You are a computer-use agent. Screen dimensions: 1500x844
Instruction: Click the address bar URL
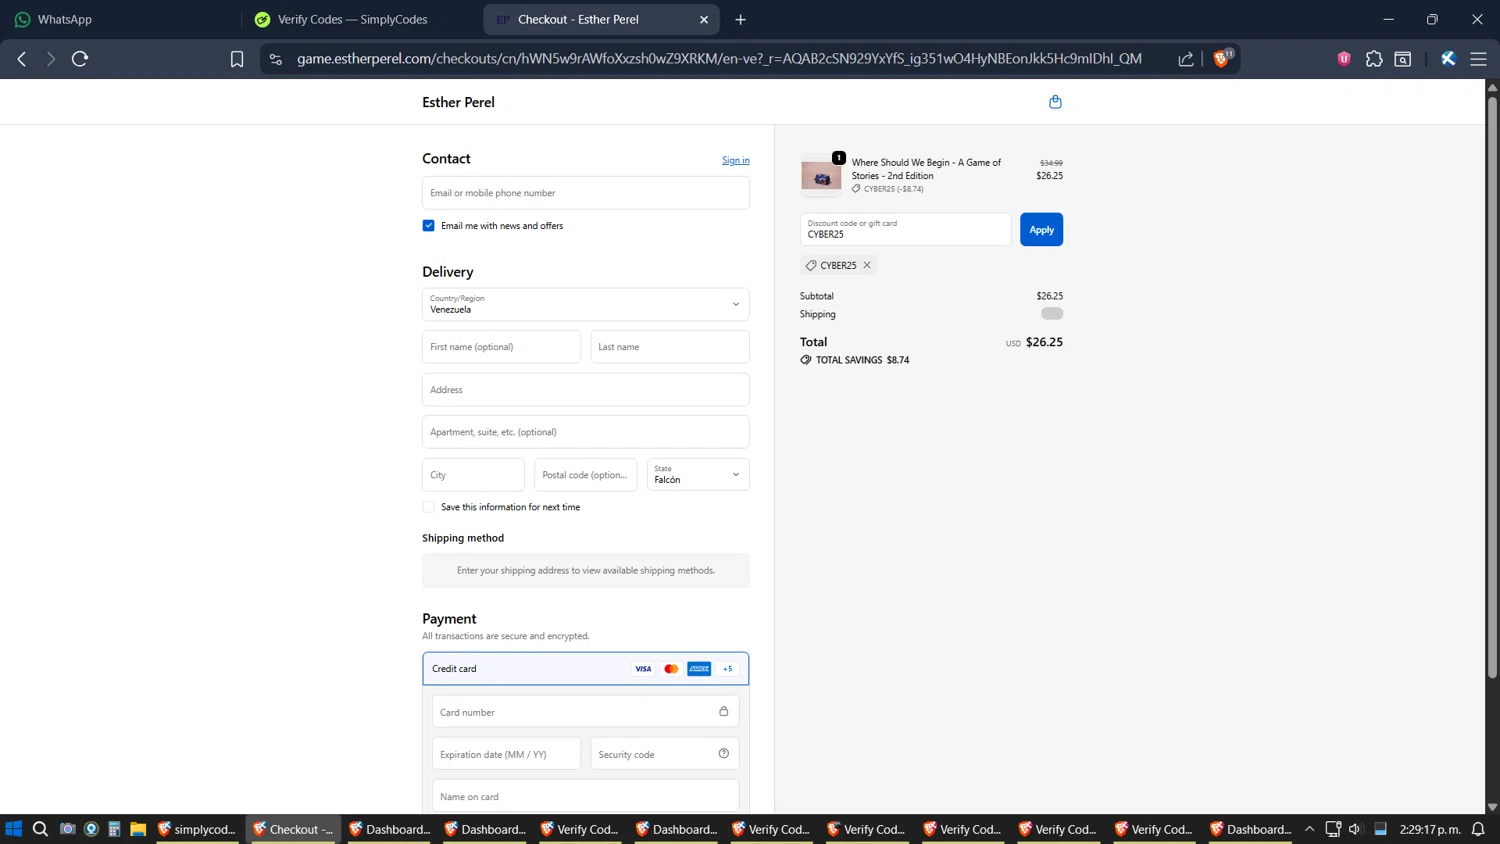click(719, 59)
